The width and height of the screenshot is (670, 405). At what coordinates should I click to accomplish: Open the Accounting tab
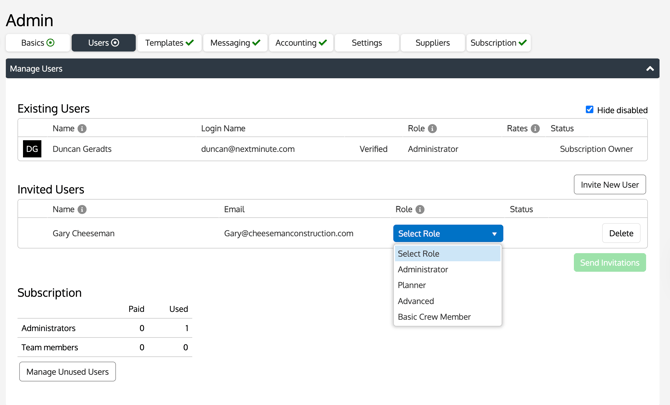click(301, 43)
